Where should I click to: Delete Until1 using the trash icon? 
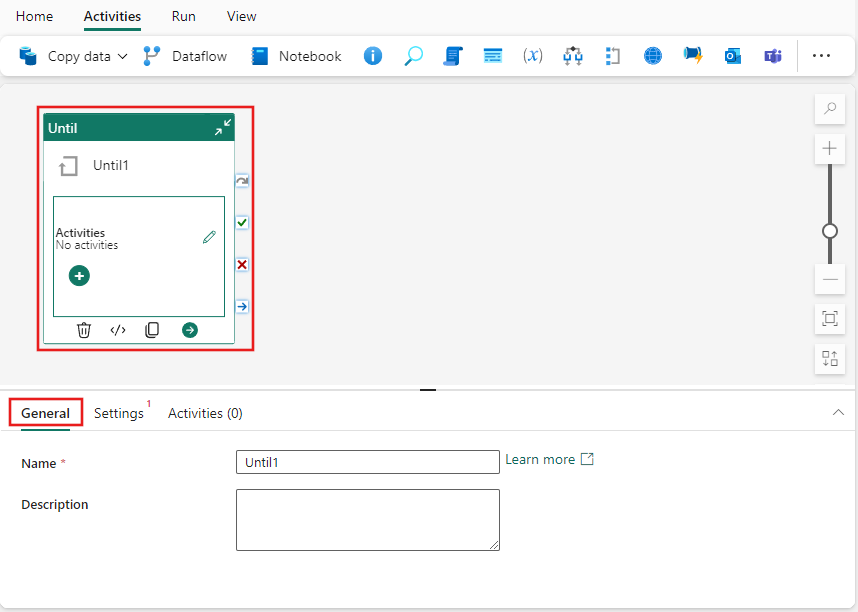pos(83,329)
